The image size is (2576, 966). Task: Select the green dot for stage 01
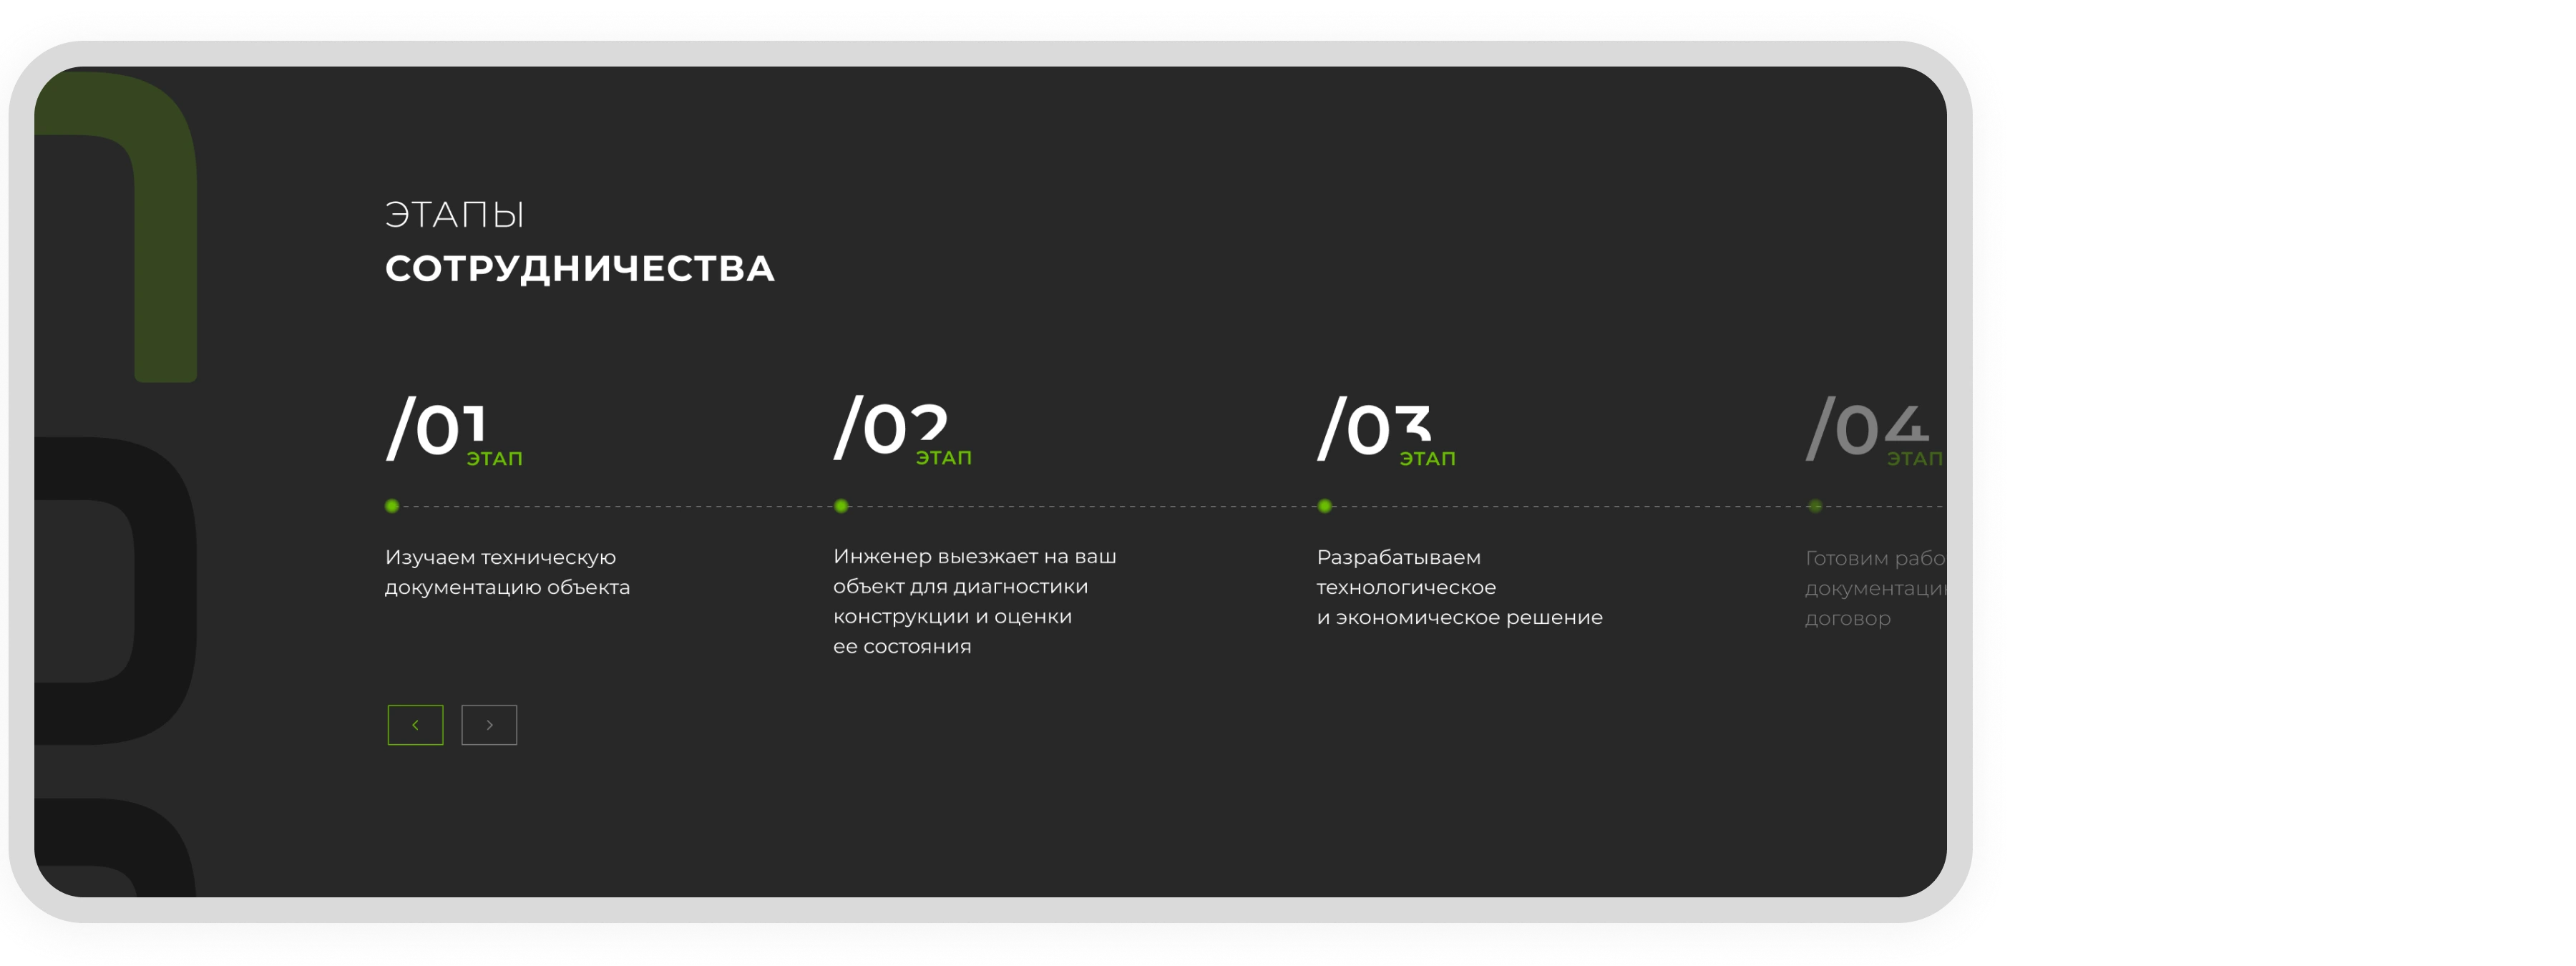click(x=392, y=506)
